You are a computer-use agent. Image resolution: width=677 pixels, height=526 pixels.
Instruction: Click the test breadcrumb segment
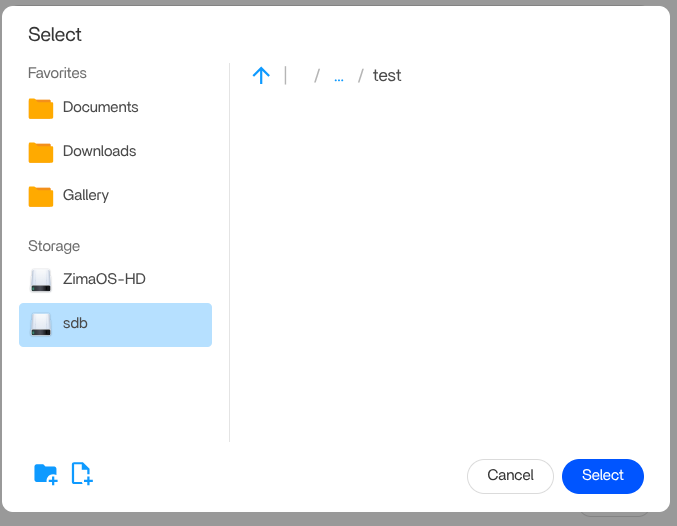[387, 76]
